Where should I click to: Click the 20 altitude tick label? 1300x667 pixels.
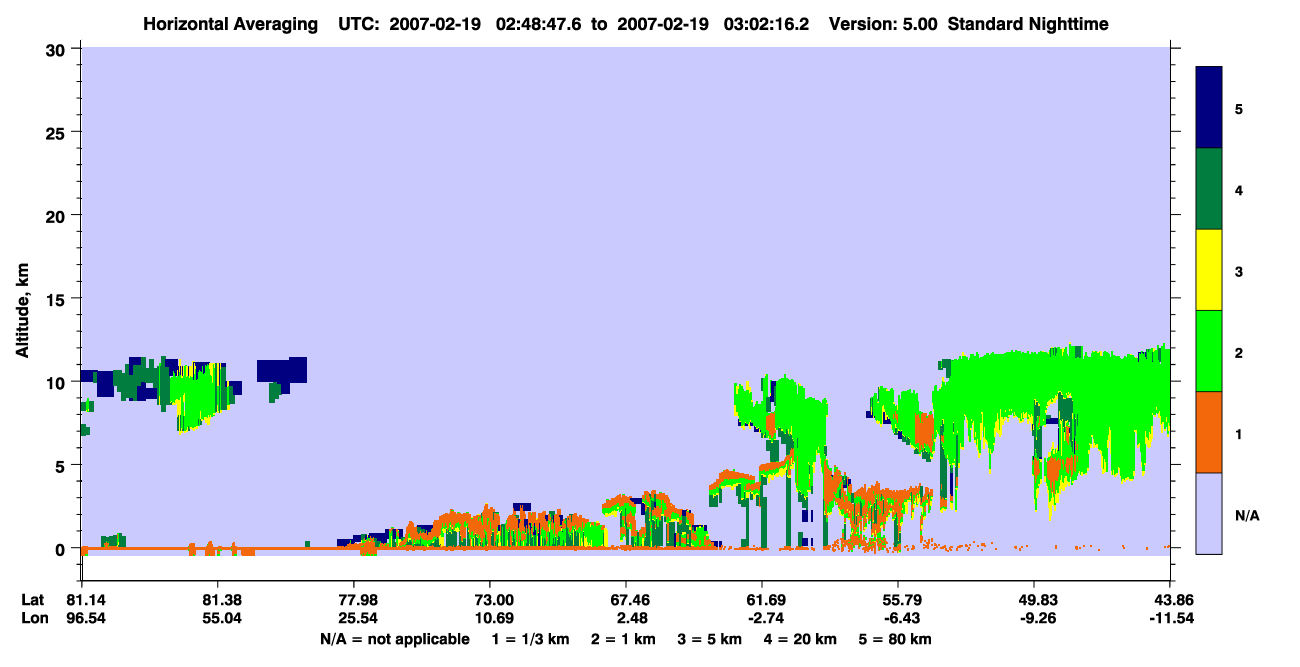[58, 216]
